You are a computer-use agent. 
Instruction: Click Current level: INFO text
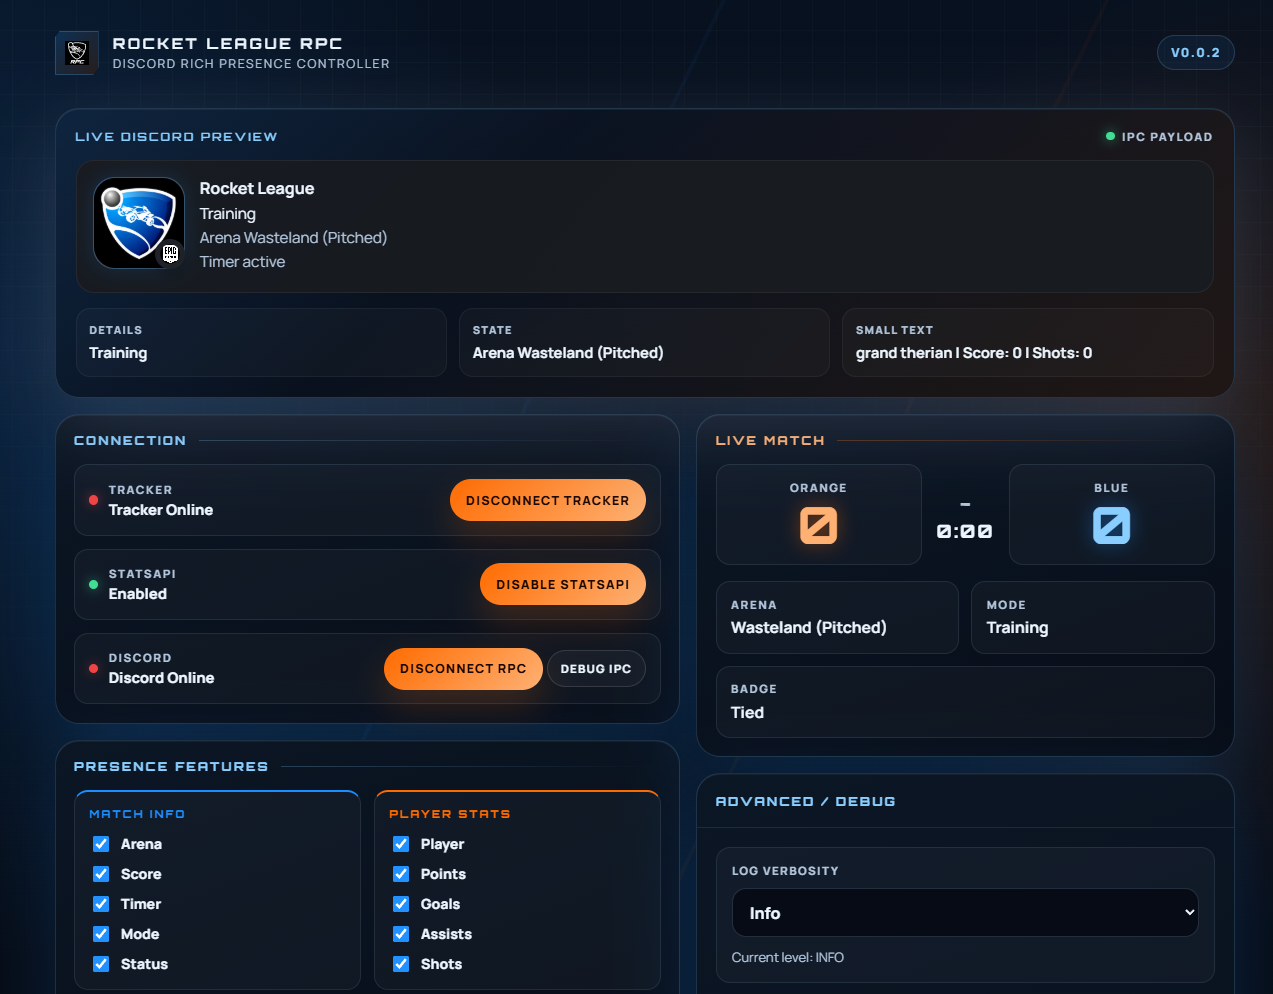(x=788, y=958)
